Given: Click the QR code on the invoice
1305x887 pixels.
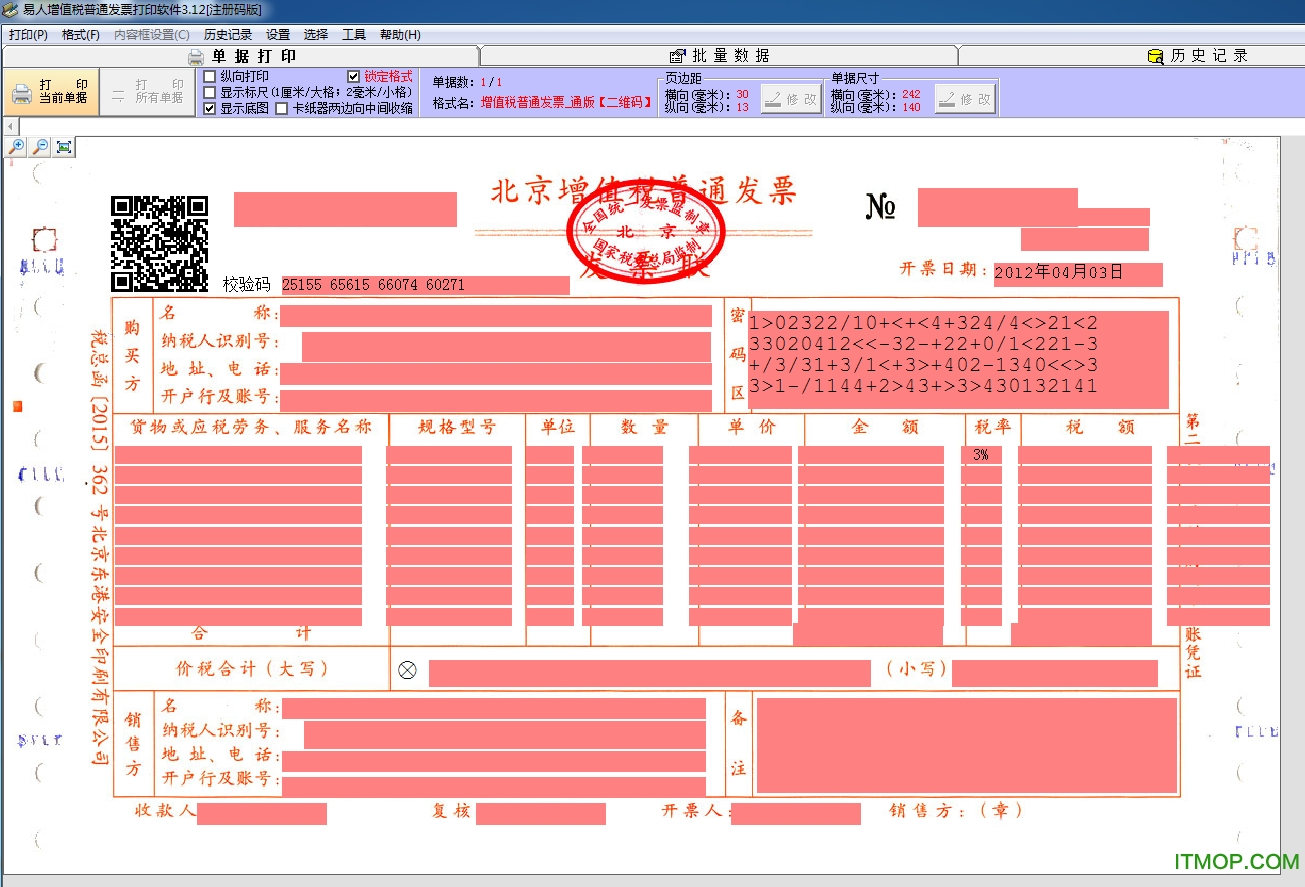Looking at the screenshot, I should [159, 243].
